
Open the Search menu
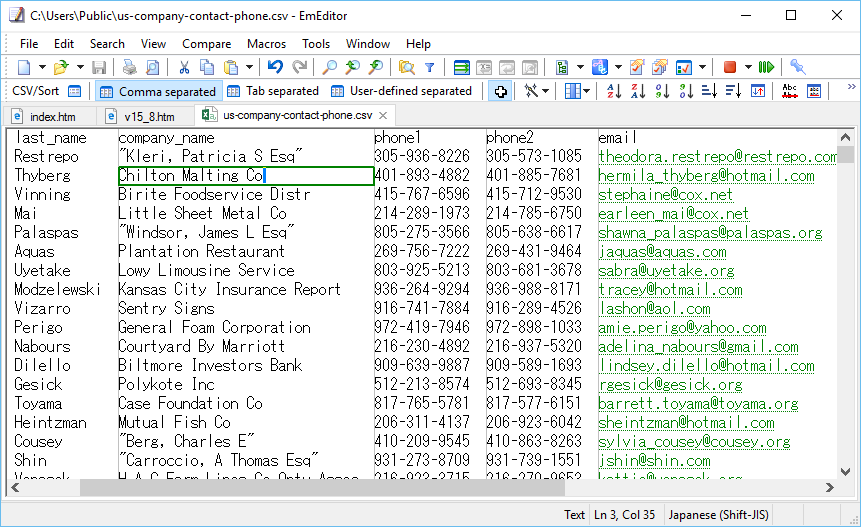pos(107,44)
